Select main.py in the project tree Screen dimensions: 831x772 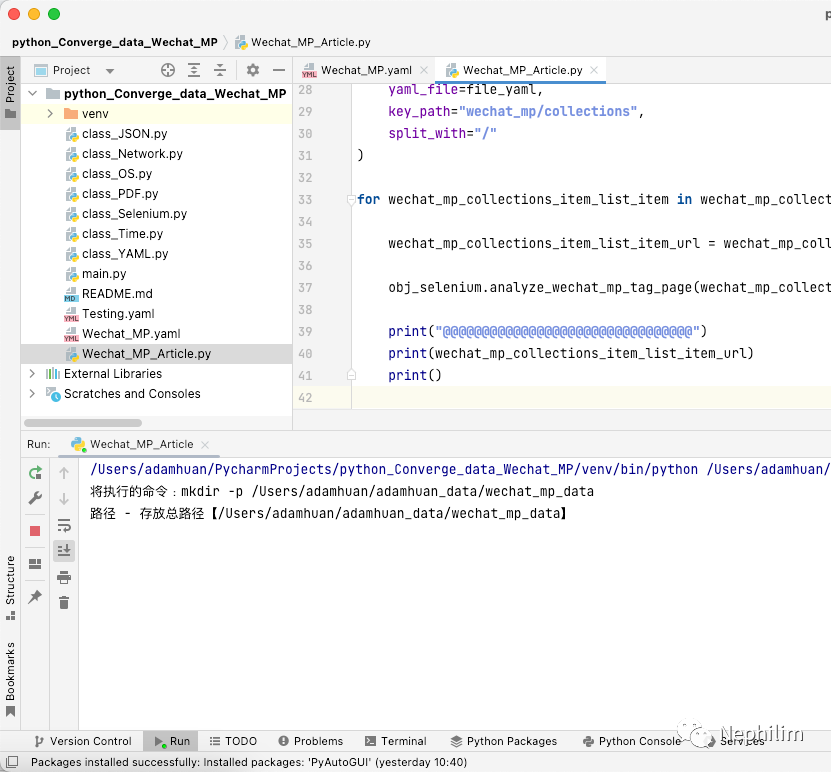coord(104,274)
